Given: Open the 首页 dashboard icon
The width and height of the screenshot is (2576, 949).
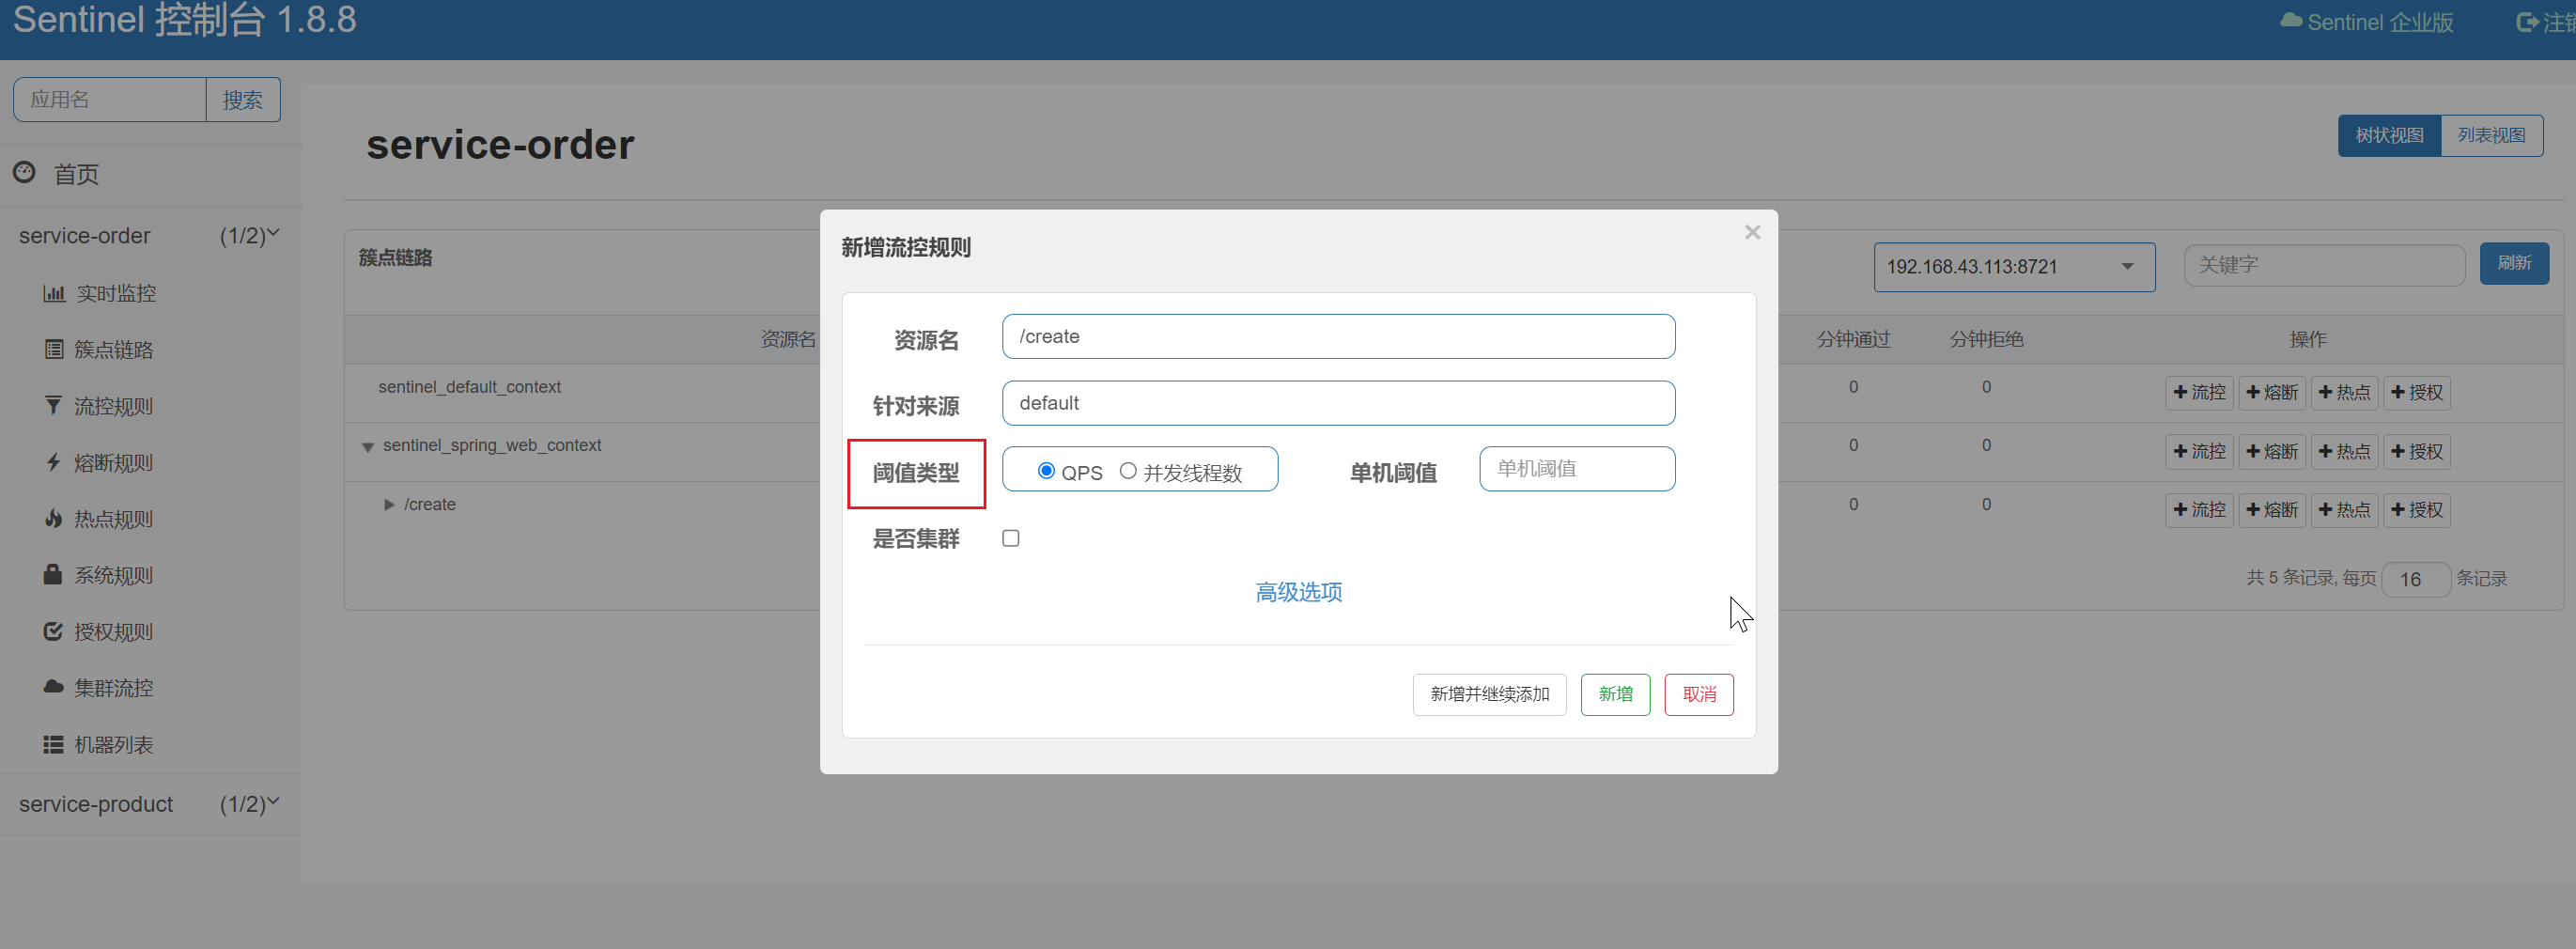Looking at the screenshot, I should tap(24, 173).
